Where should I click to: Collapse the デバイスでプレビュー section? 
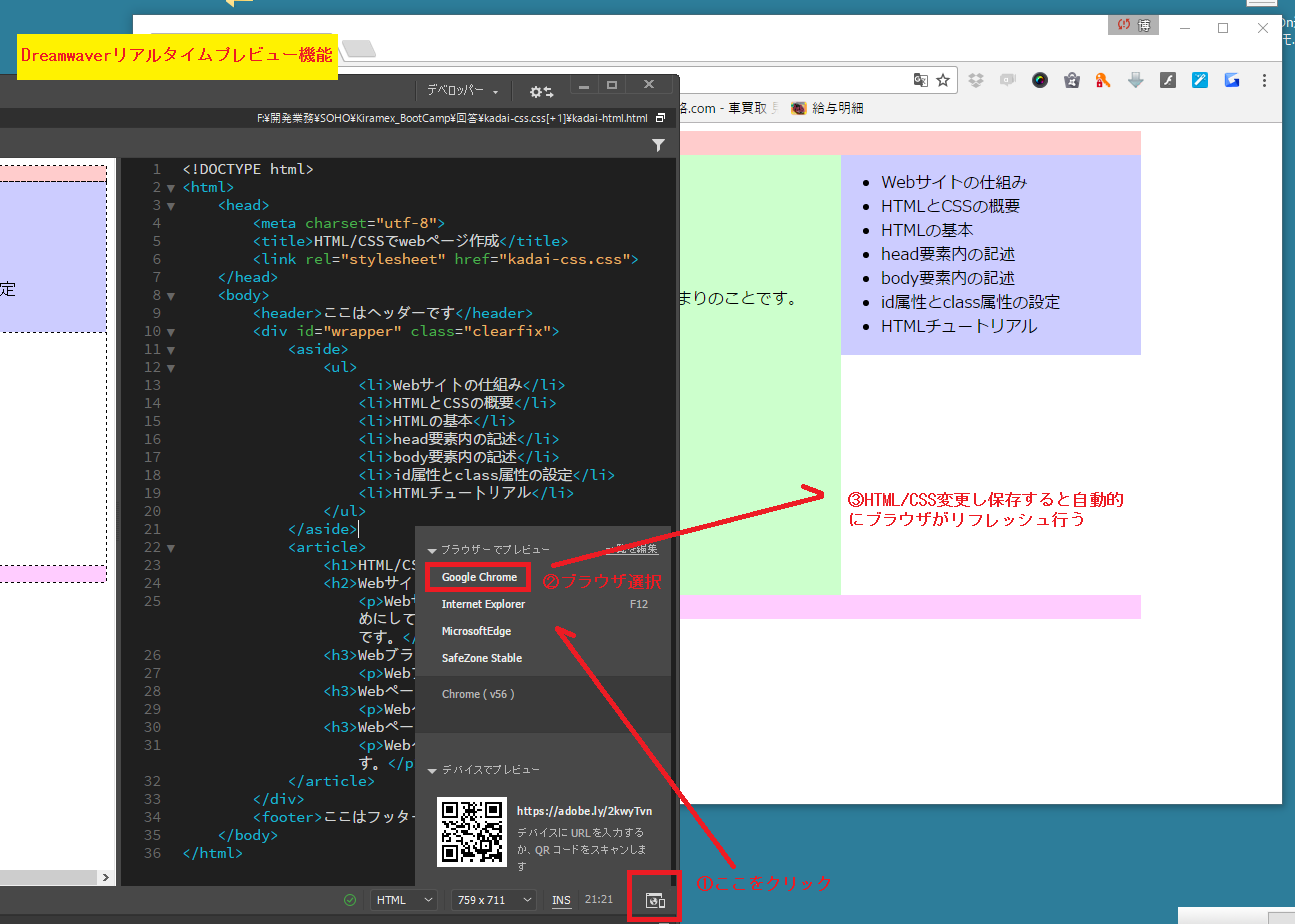[432, 771]
